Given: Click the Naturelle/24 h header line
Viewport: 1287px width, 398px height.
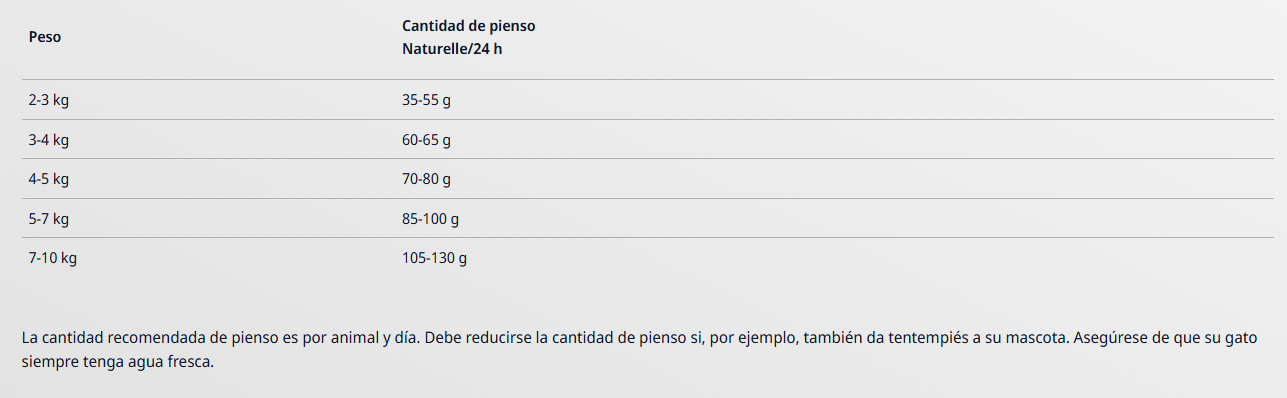Looking at the screenshot, I should tap(452, 48).
